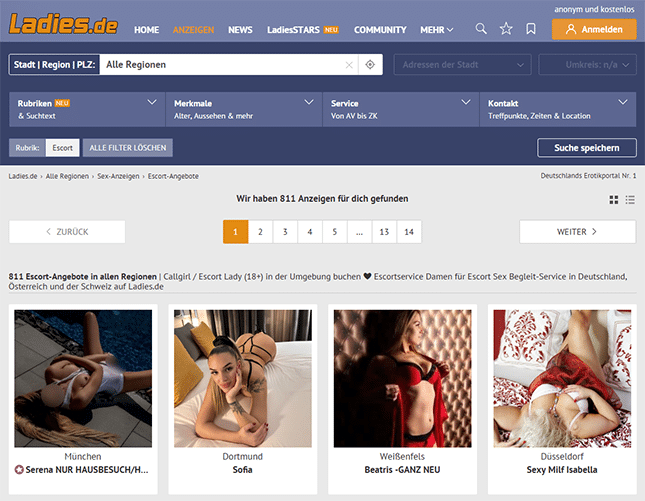Viewport: 645px width, 501px height.
Task: Click the Anmelden login button
Action: [593, 29]
